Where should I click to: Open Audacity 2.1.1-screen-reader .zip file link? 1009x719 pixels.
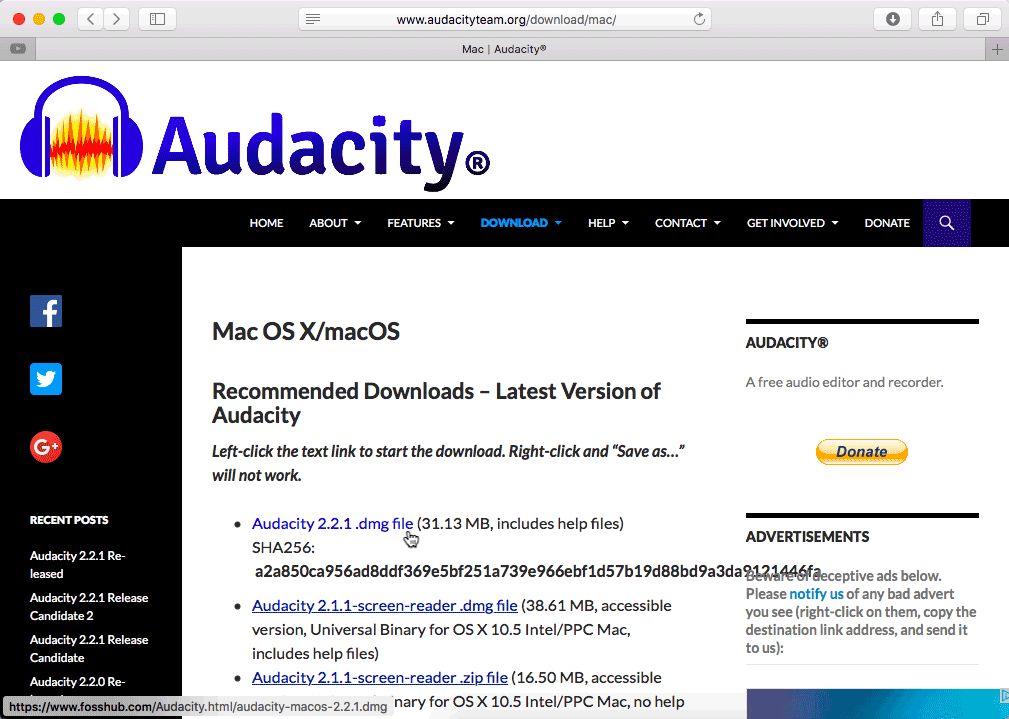click(379, 677)
